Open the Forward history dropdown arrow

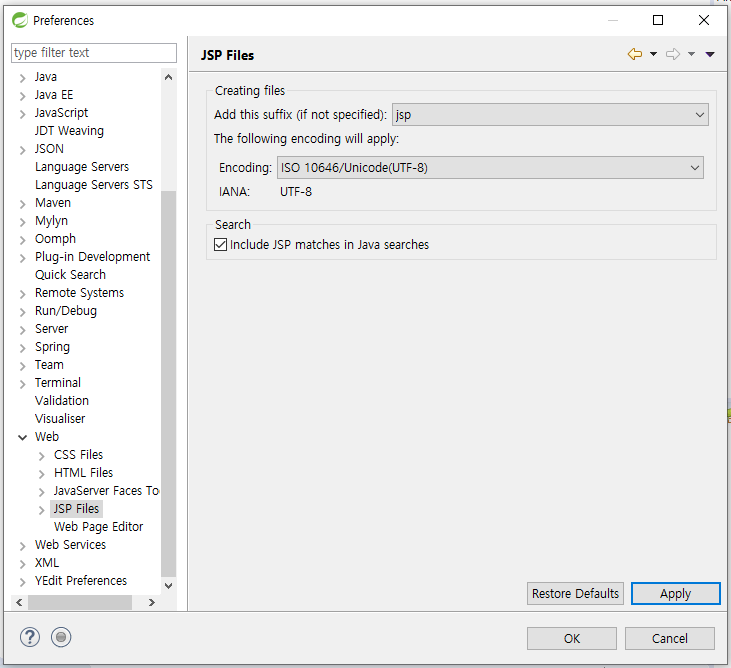click(691, 54)
